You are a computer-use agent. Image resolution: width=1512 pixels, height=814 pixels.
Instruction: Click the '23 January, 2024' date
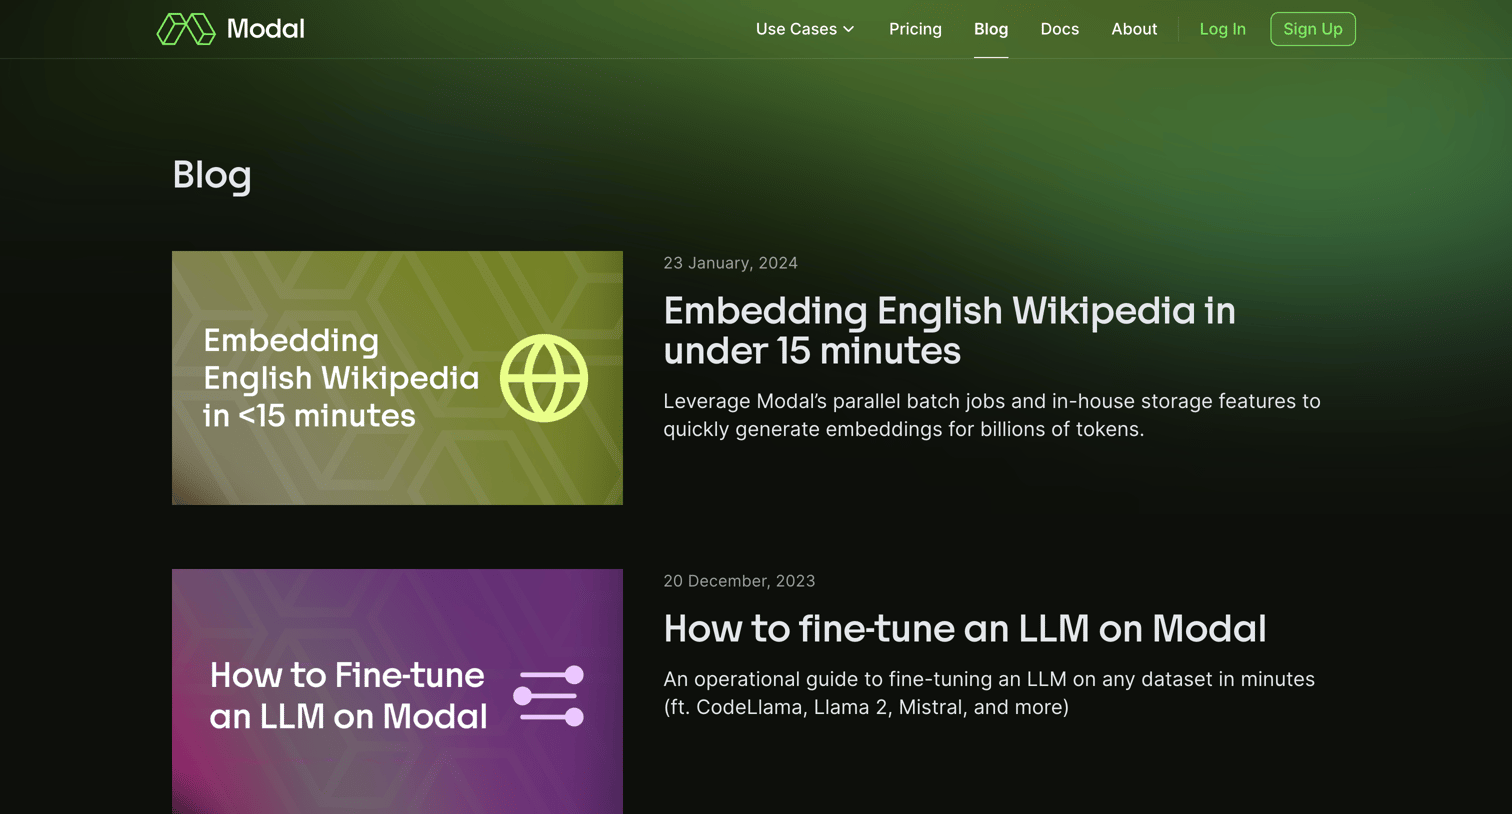click(730, 263)
